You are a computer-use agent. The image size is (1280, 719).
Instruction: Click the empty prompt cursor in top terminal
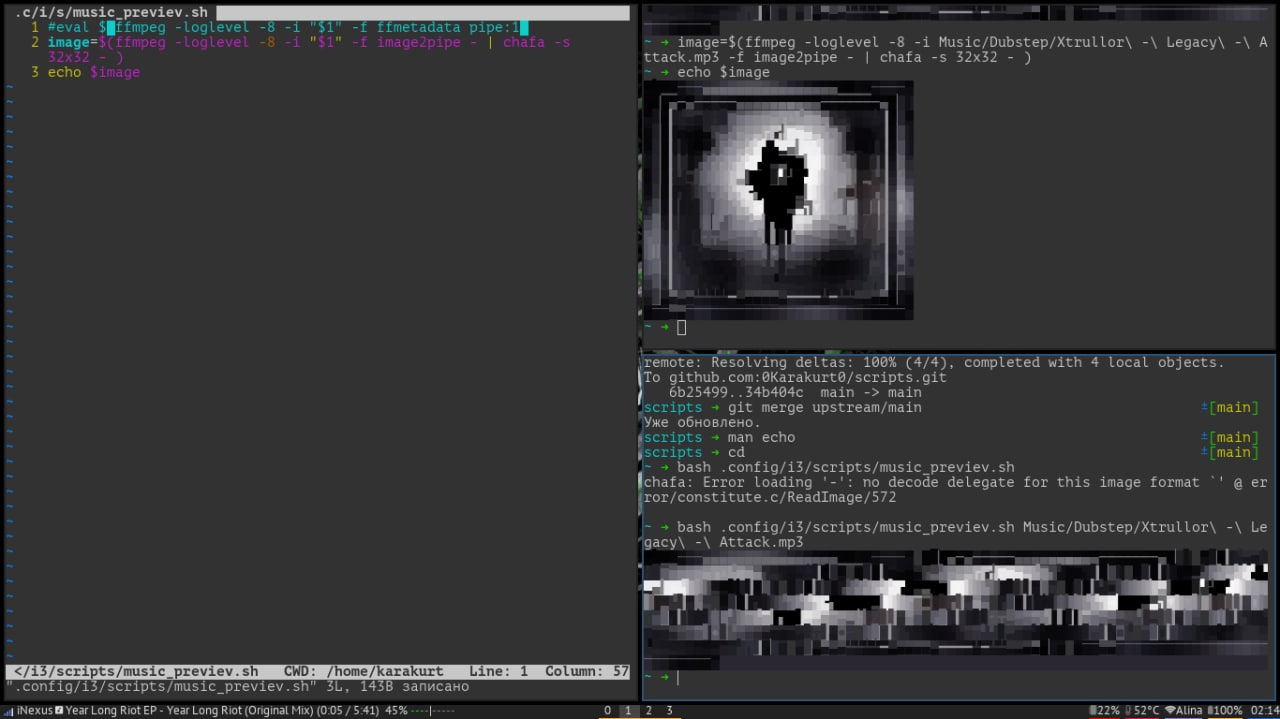pos(681,327)
